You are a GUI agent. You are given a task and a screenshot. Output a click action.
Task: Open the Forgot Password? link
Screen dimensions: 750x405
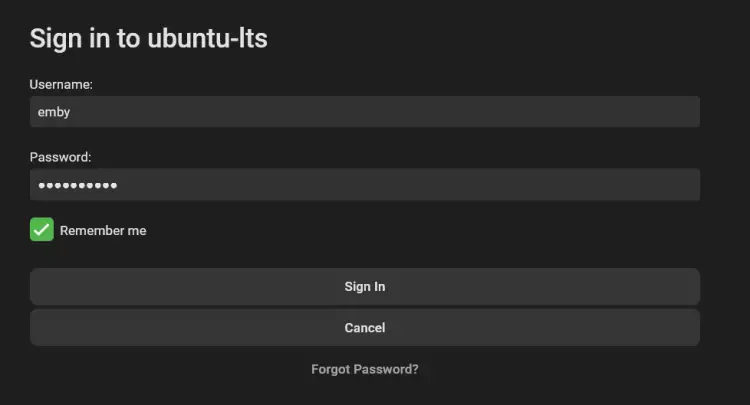pos(364,369)
